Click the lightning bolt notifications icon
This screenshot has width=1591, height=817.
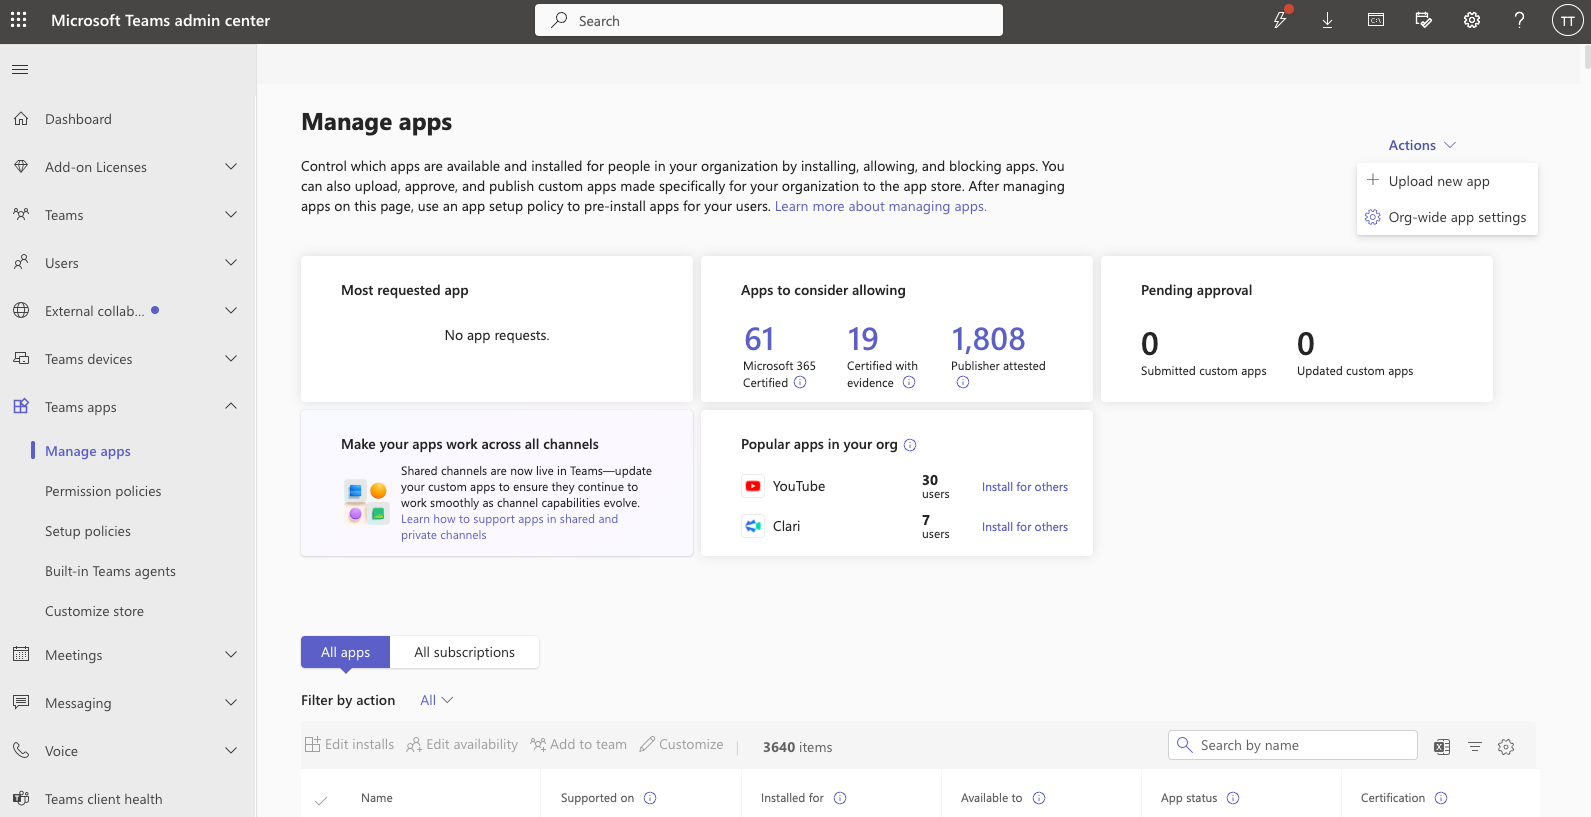tap(1280, 19)
